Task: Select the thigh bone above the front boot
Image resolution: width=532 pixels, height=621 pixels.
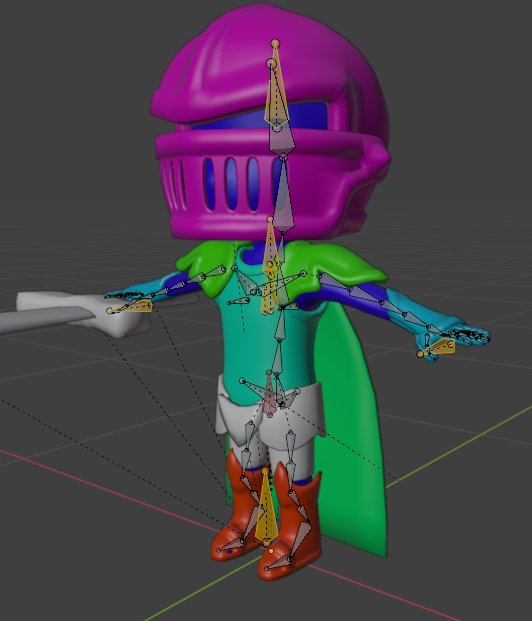Action: point(290,446)
